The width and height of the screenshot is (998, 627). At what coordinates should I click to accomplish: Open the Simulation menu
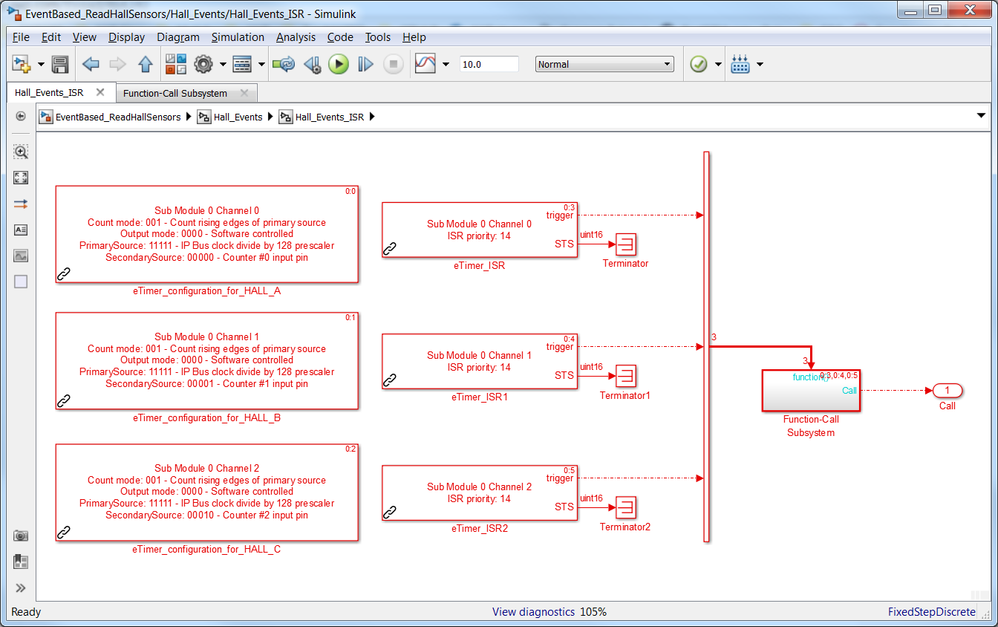point(237,37)
